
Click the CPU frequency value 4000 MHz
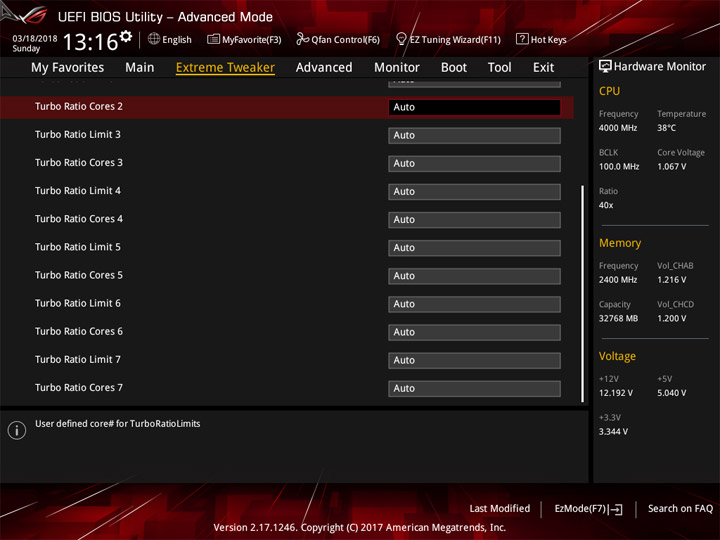pos(618,128)
